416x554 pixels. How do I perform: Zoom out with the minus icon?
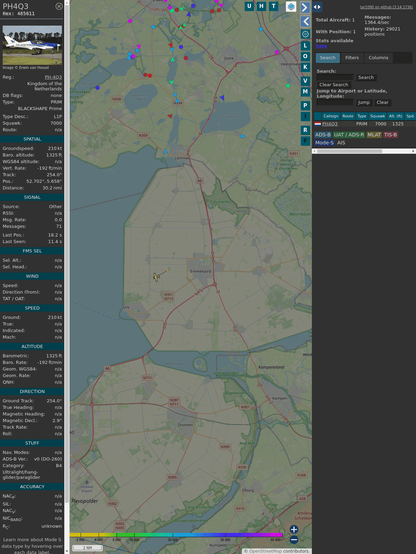coord(294,540)
